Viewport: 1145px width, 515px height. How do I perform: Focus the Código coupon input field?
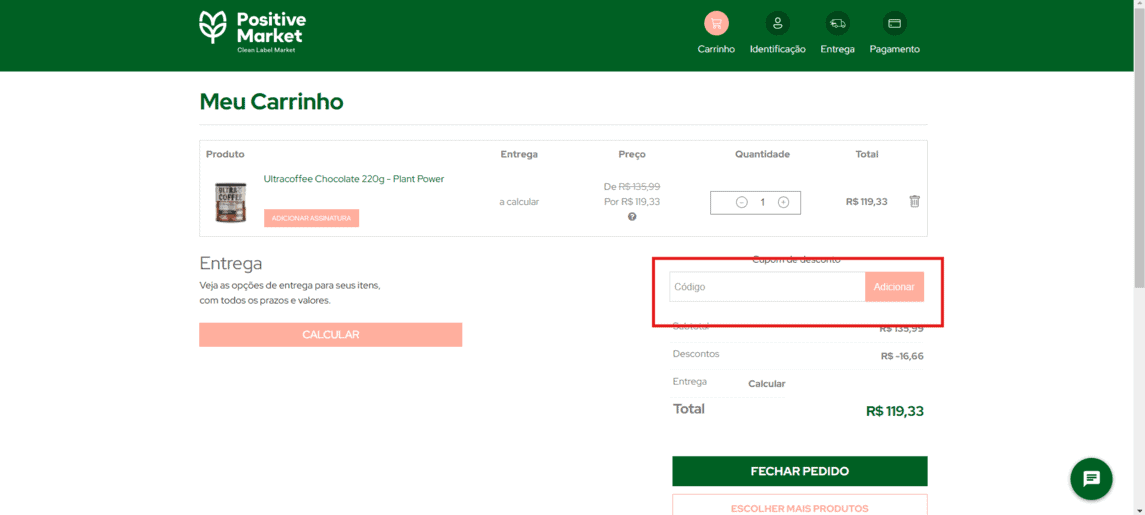point(767,287)
